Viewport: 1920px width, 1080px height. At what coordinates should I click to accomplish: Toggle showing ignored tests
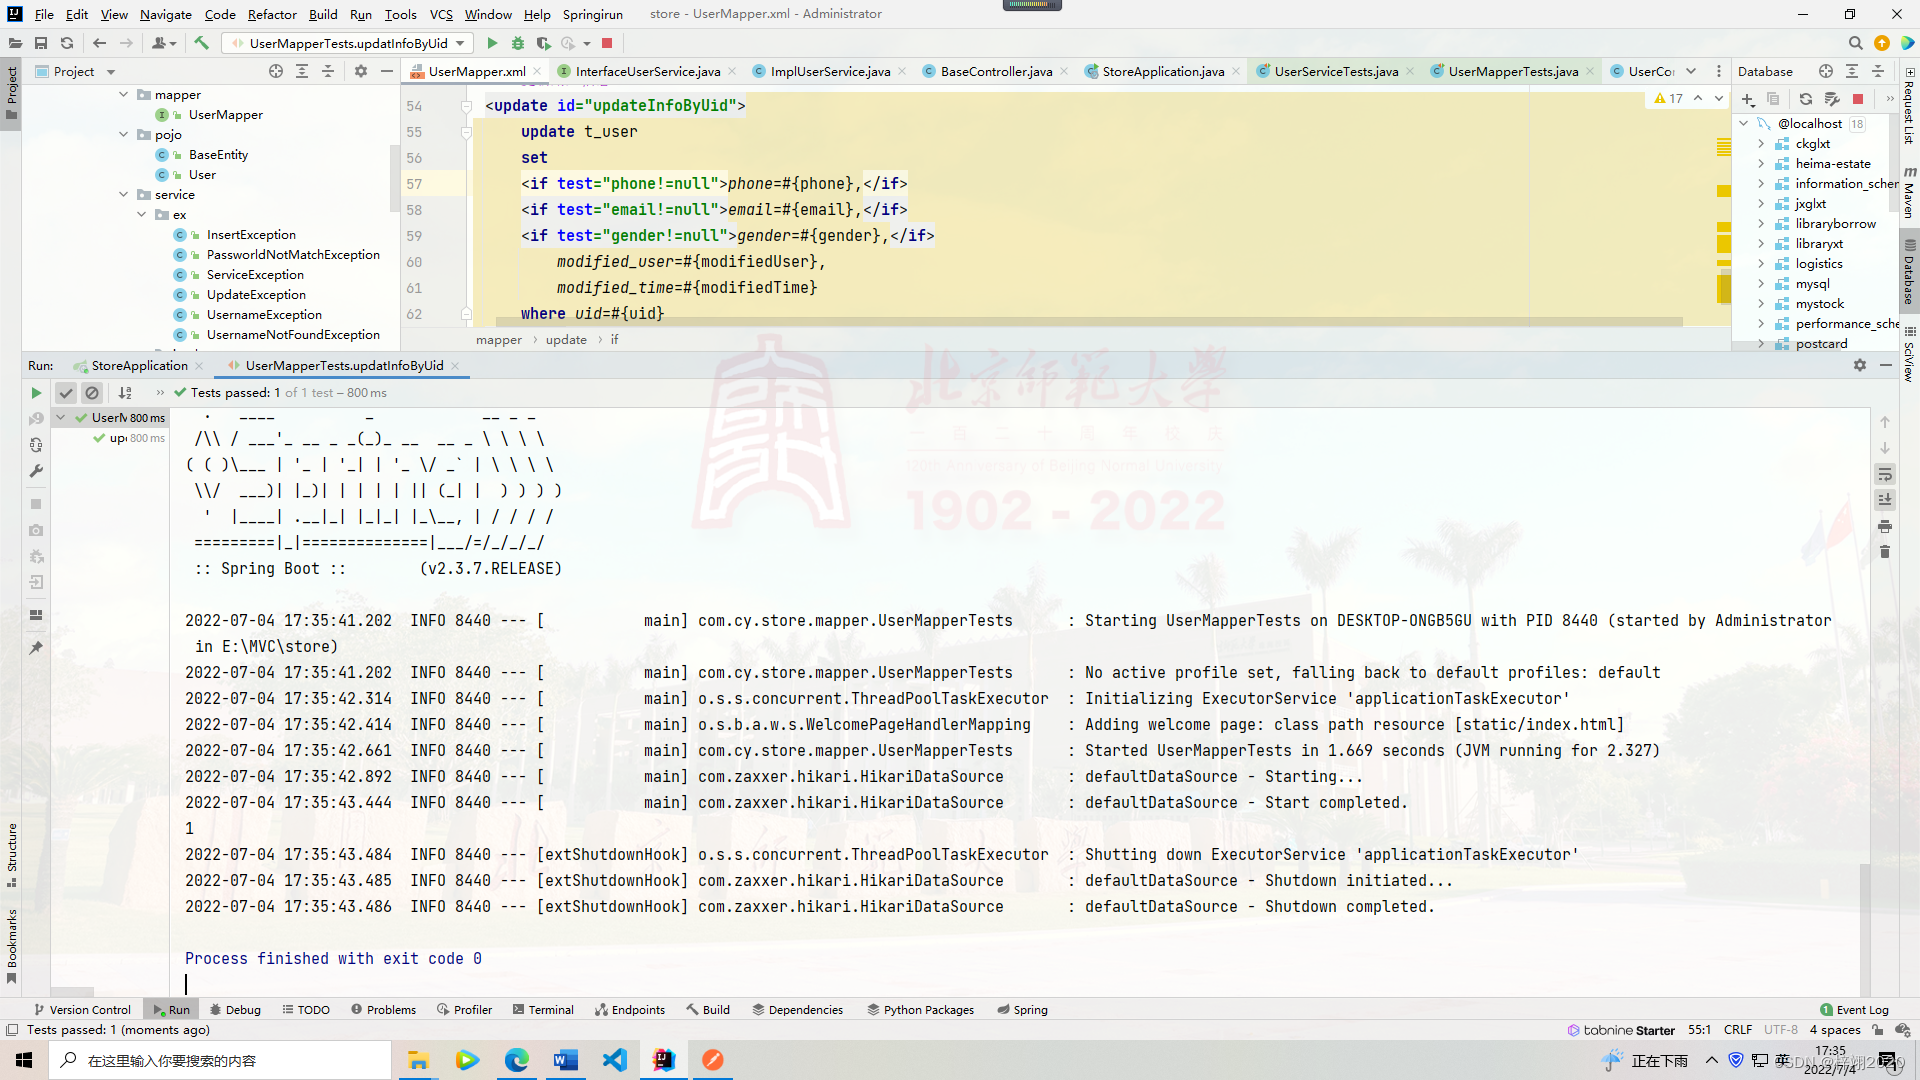[x=92, y=392]
